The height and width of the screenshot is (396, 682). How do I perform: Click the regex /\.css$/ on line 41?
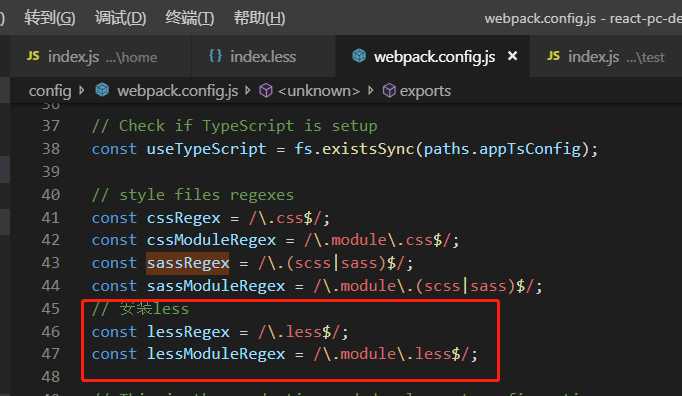tap(284, 218)
